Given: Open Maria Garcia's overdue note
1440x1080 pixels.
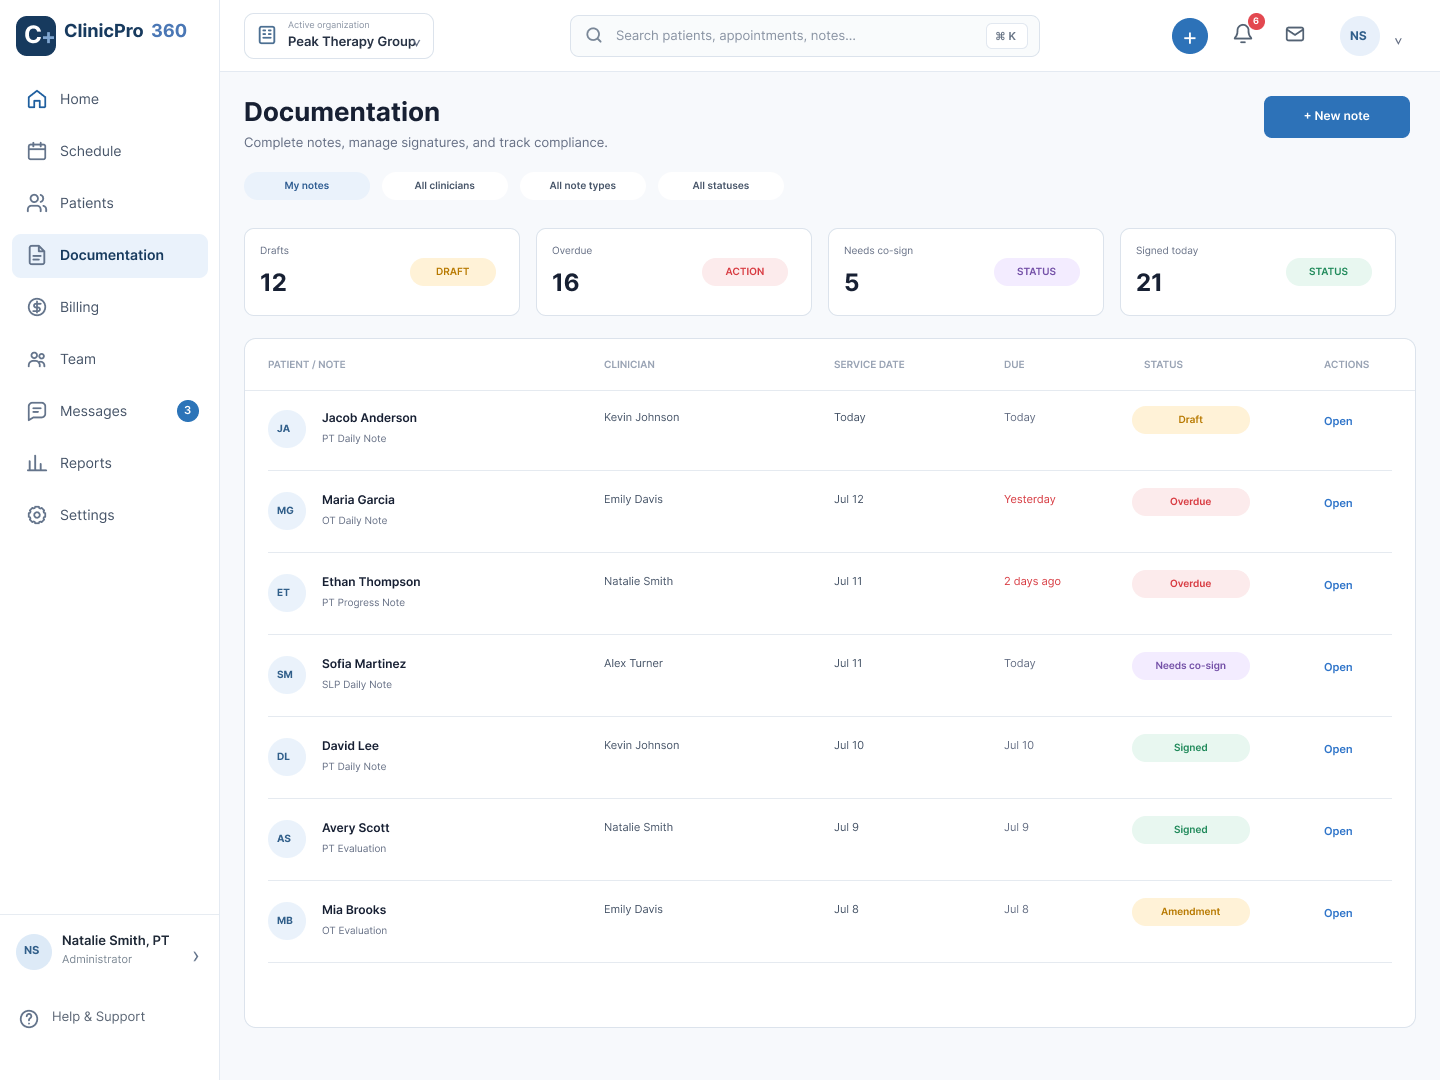Looking at the screenshot, I should 1338,504.
